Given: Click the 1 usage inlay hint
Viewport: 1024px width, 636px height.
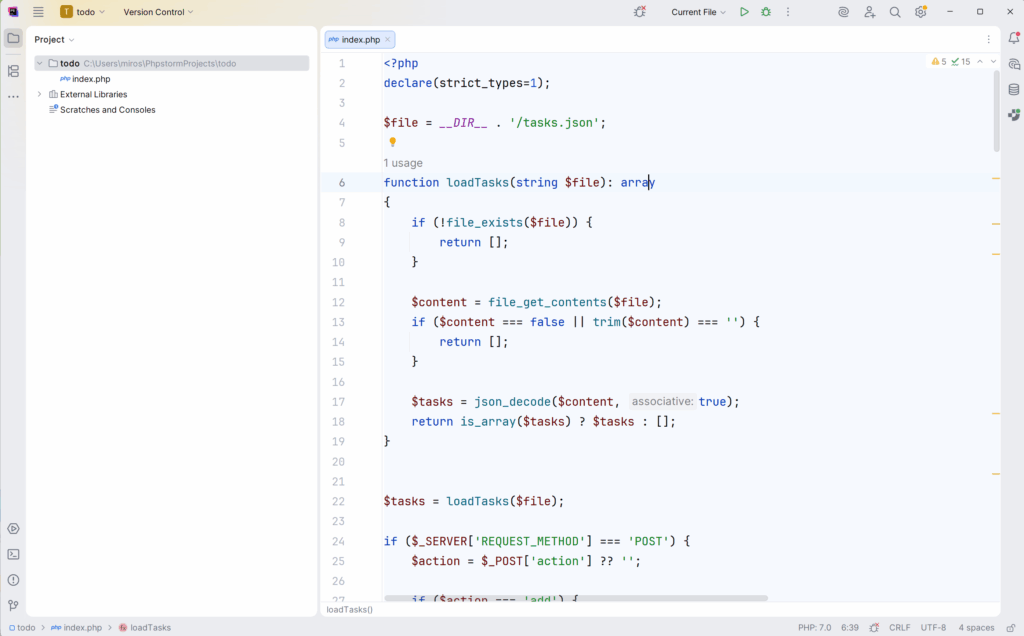Looking at the screenshot, I should (403, 163).
